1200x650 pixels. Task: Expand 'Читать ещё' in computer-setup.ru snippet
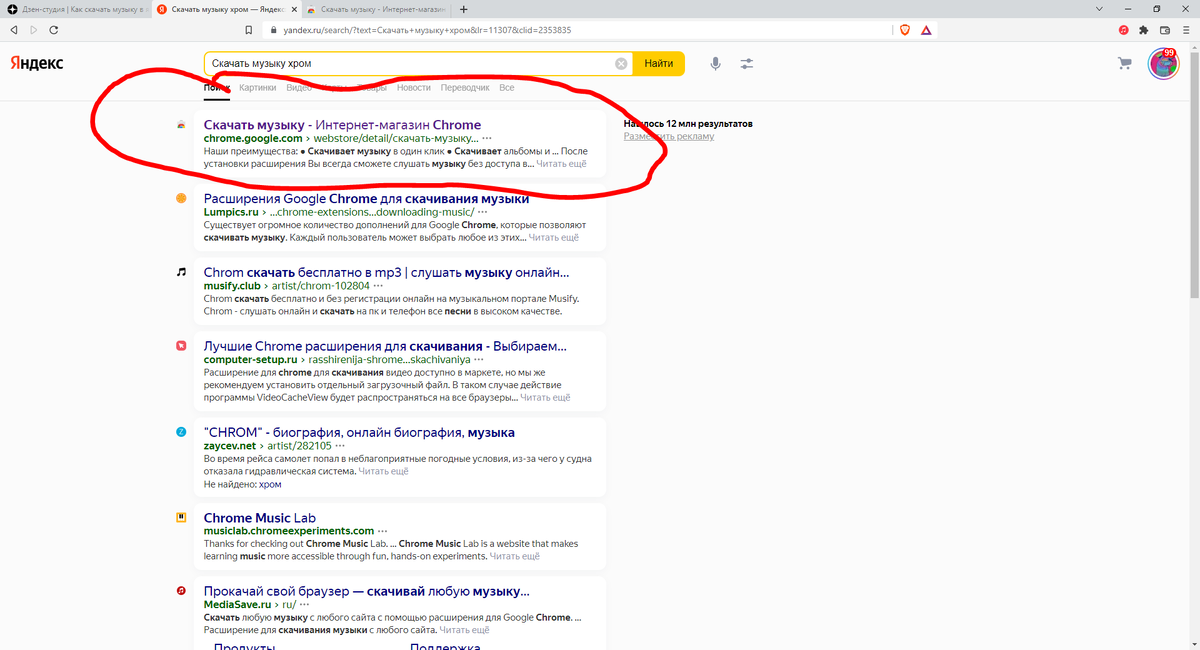click(546, 397)
